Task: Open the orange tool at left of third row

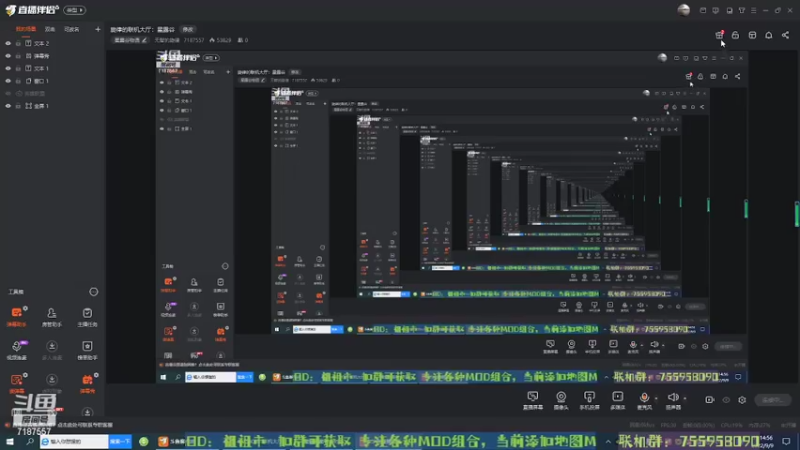Action: point(16,383)
